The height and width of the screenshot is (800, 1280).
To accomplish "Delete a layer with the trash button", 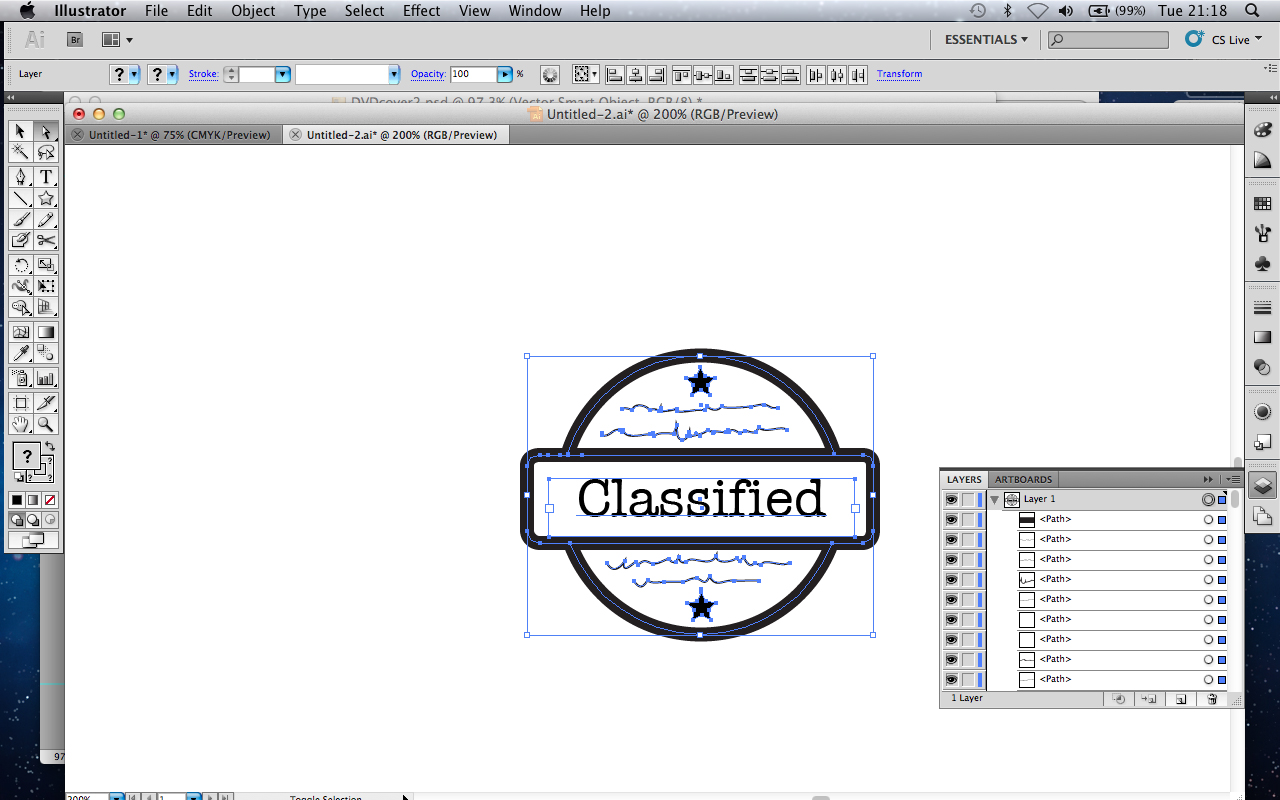I will pyautogui.click(x=1212, y=699).
